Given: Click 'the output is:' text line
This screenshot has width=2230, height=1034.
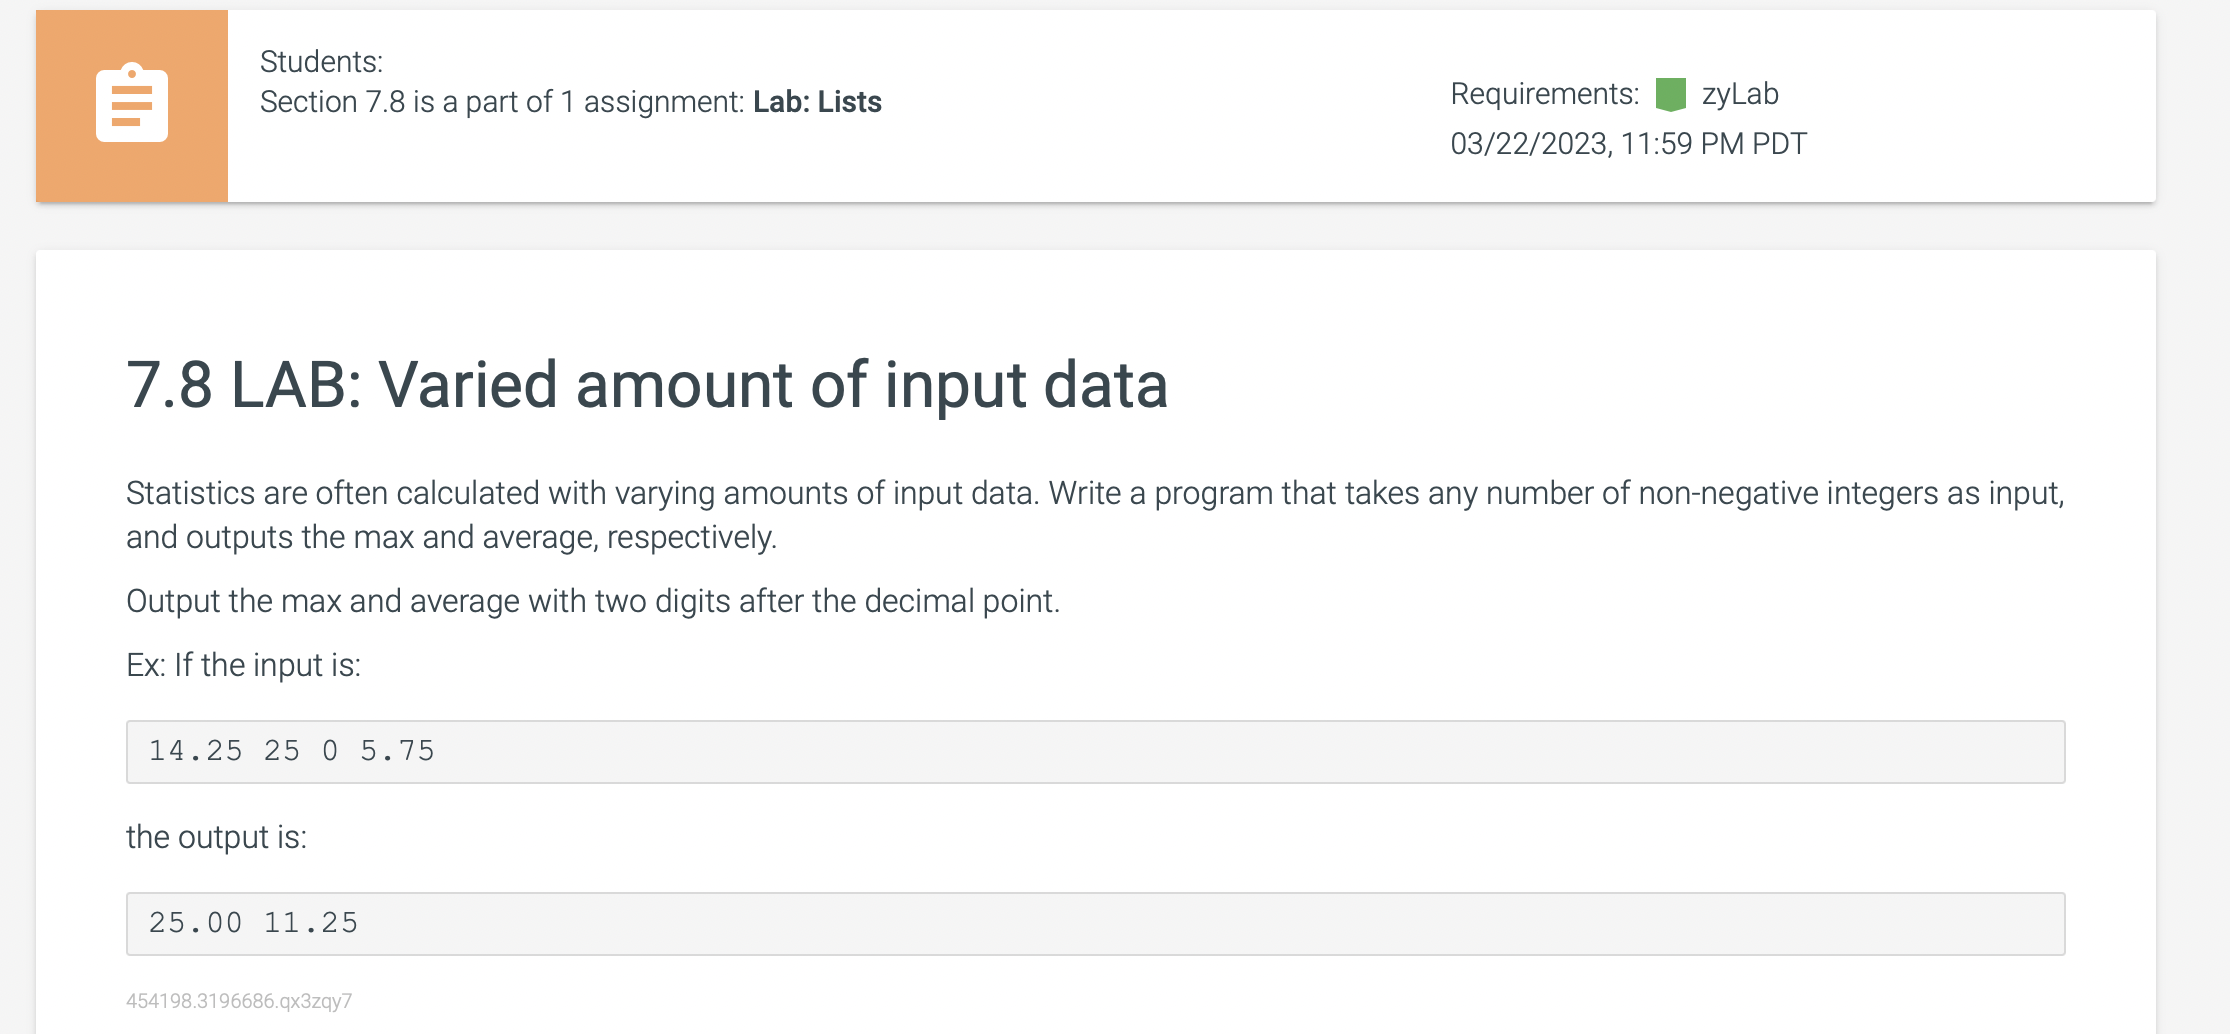Looking at the screenshot, I should click(x=216, y=837).
